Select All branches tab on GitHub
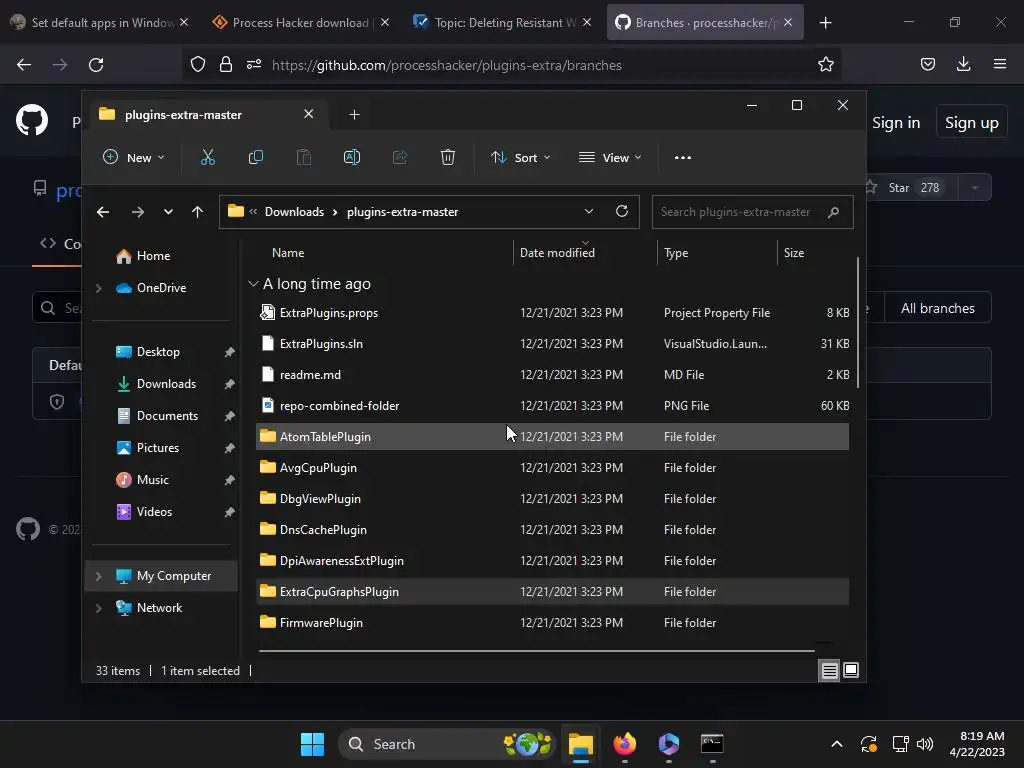The height and width of the screenshot is (768, 1024). (937, 308)
